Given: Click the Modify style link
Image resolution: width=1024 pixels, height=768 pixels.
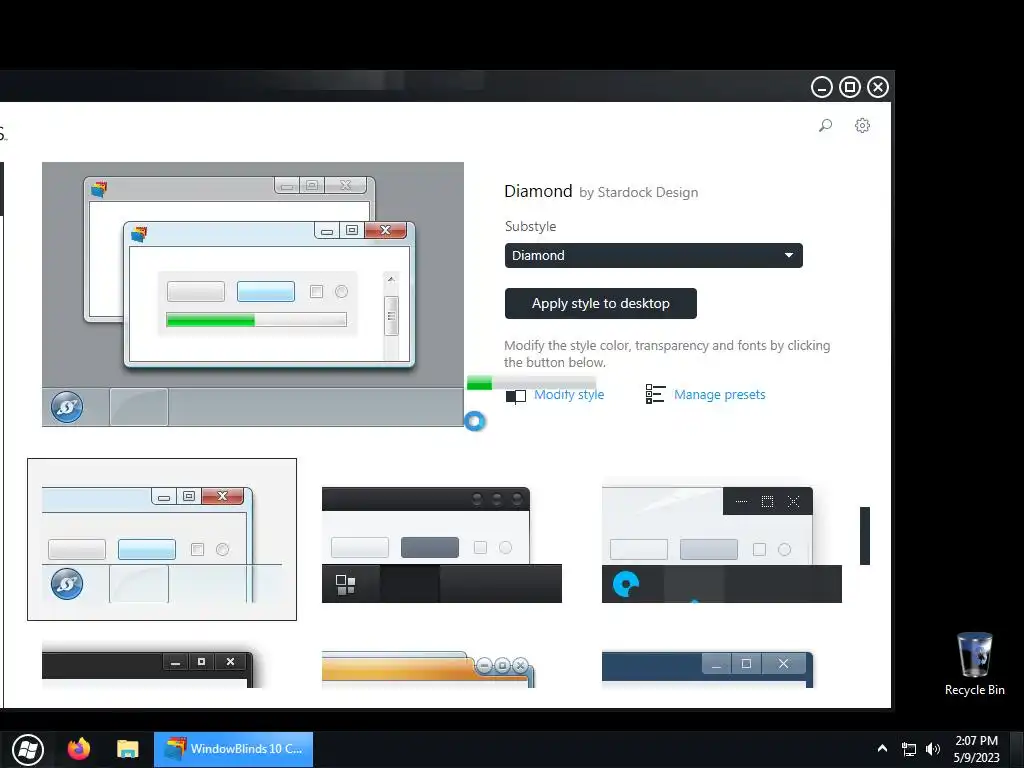Looking at the screenshot, I should coord(569,394).
